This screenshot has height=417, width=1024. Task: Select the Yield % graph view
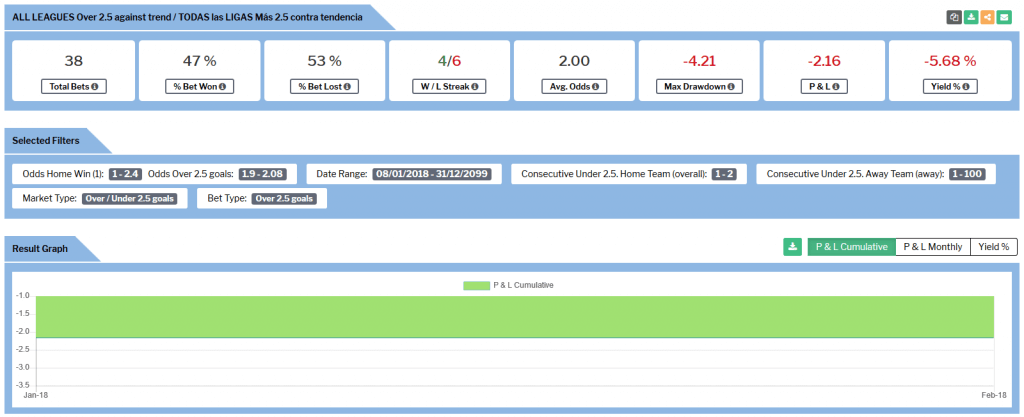[x=994, y=246]
